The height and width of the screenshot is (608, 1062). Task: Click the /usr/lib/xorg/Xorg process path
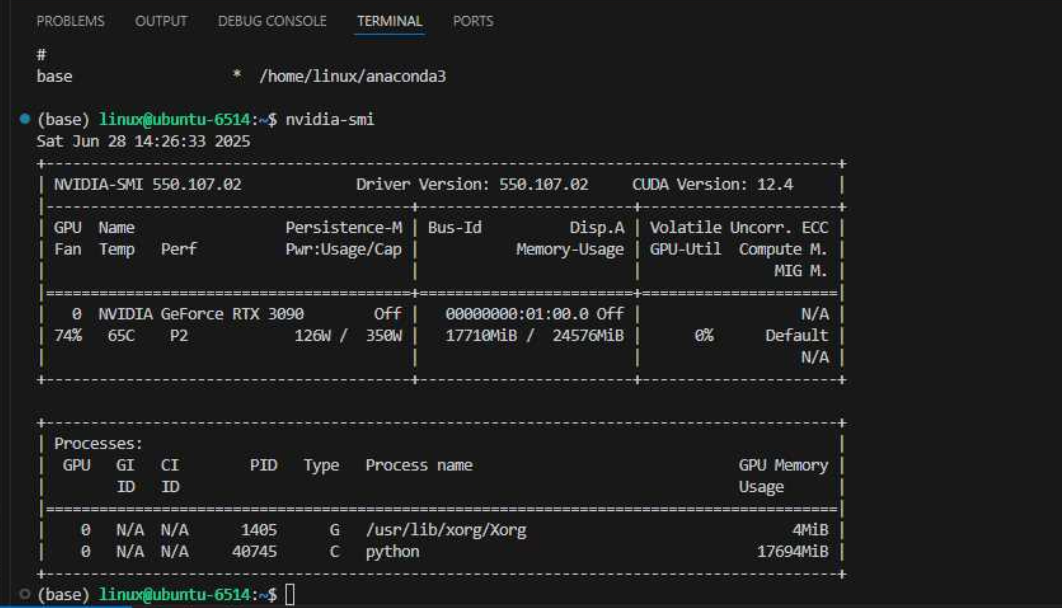(x=445, y=530)
